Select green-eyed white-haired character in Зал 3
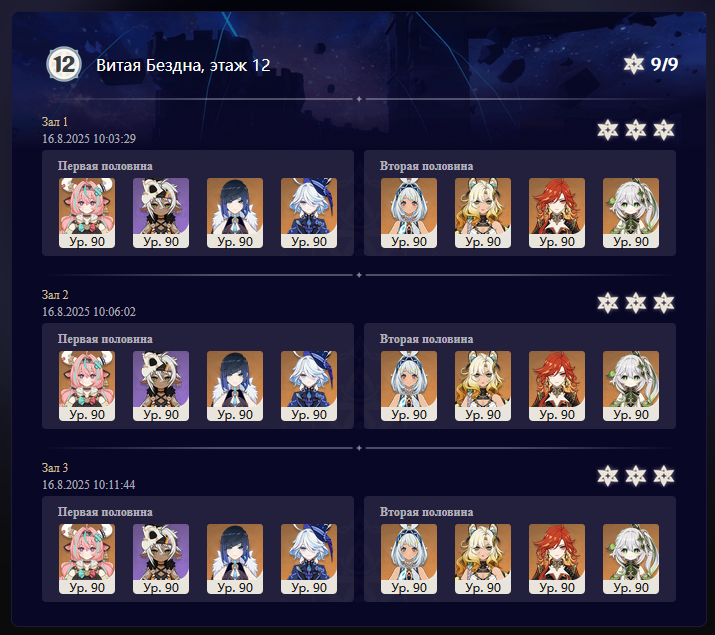The image size is (715, 635). click(631, 559)
